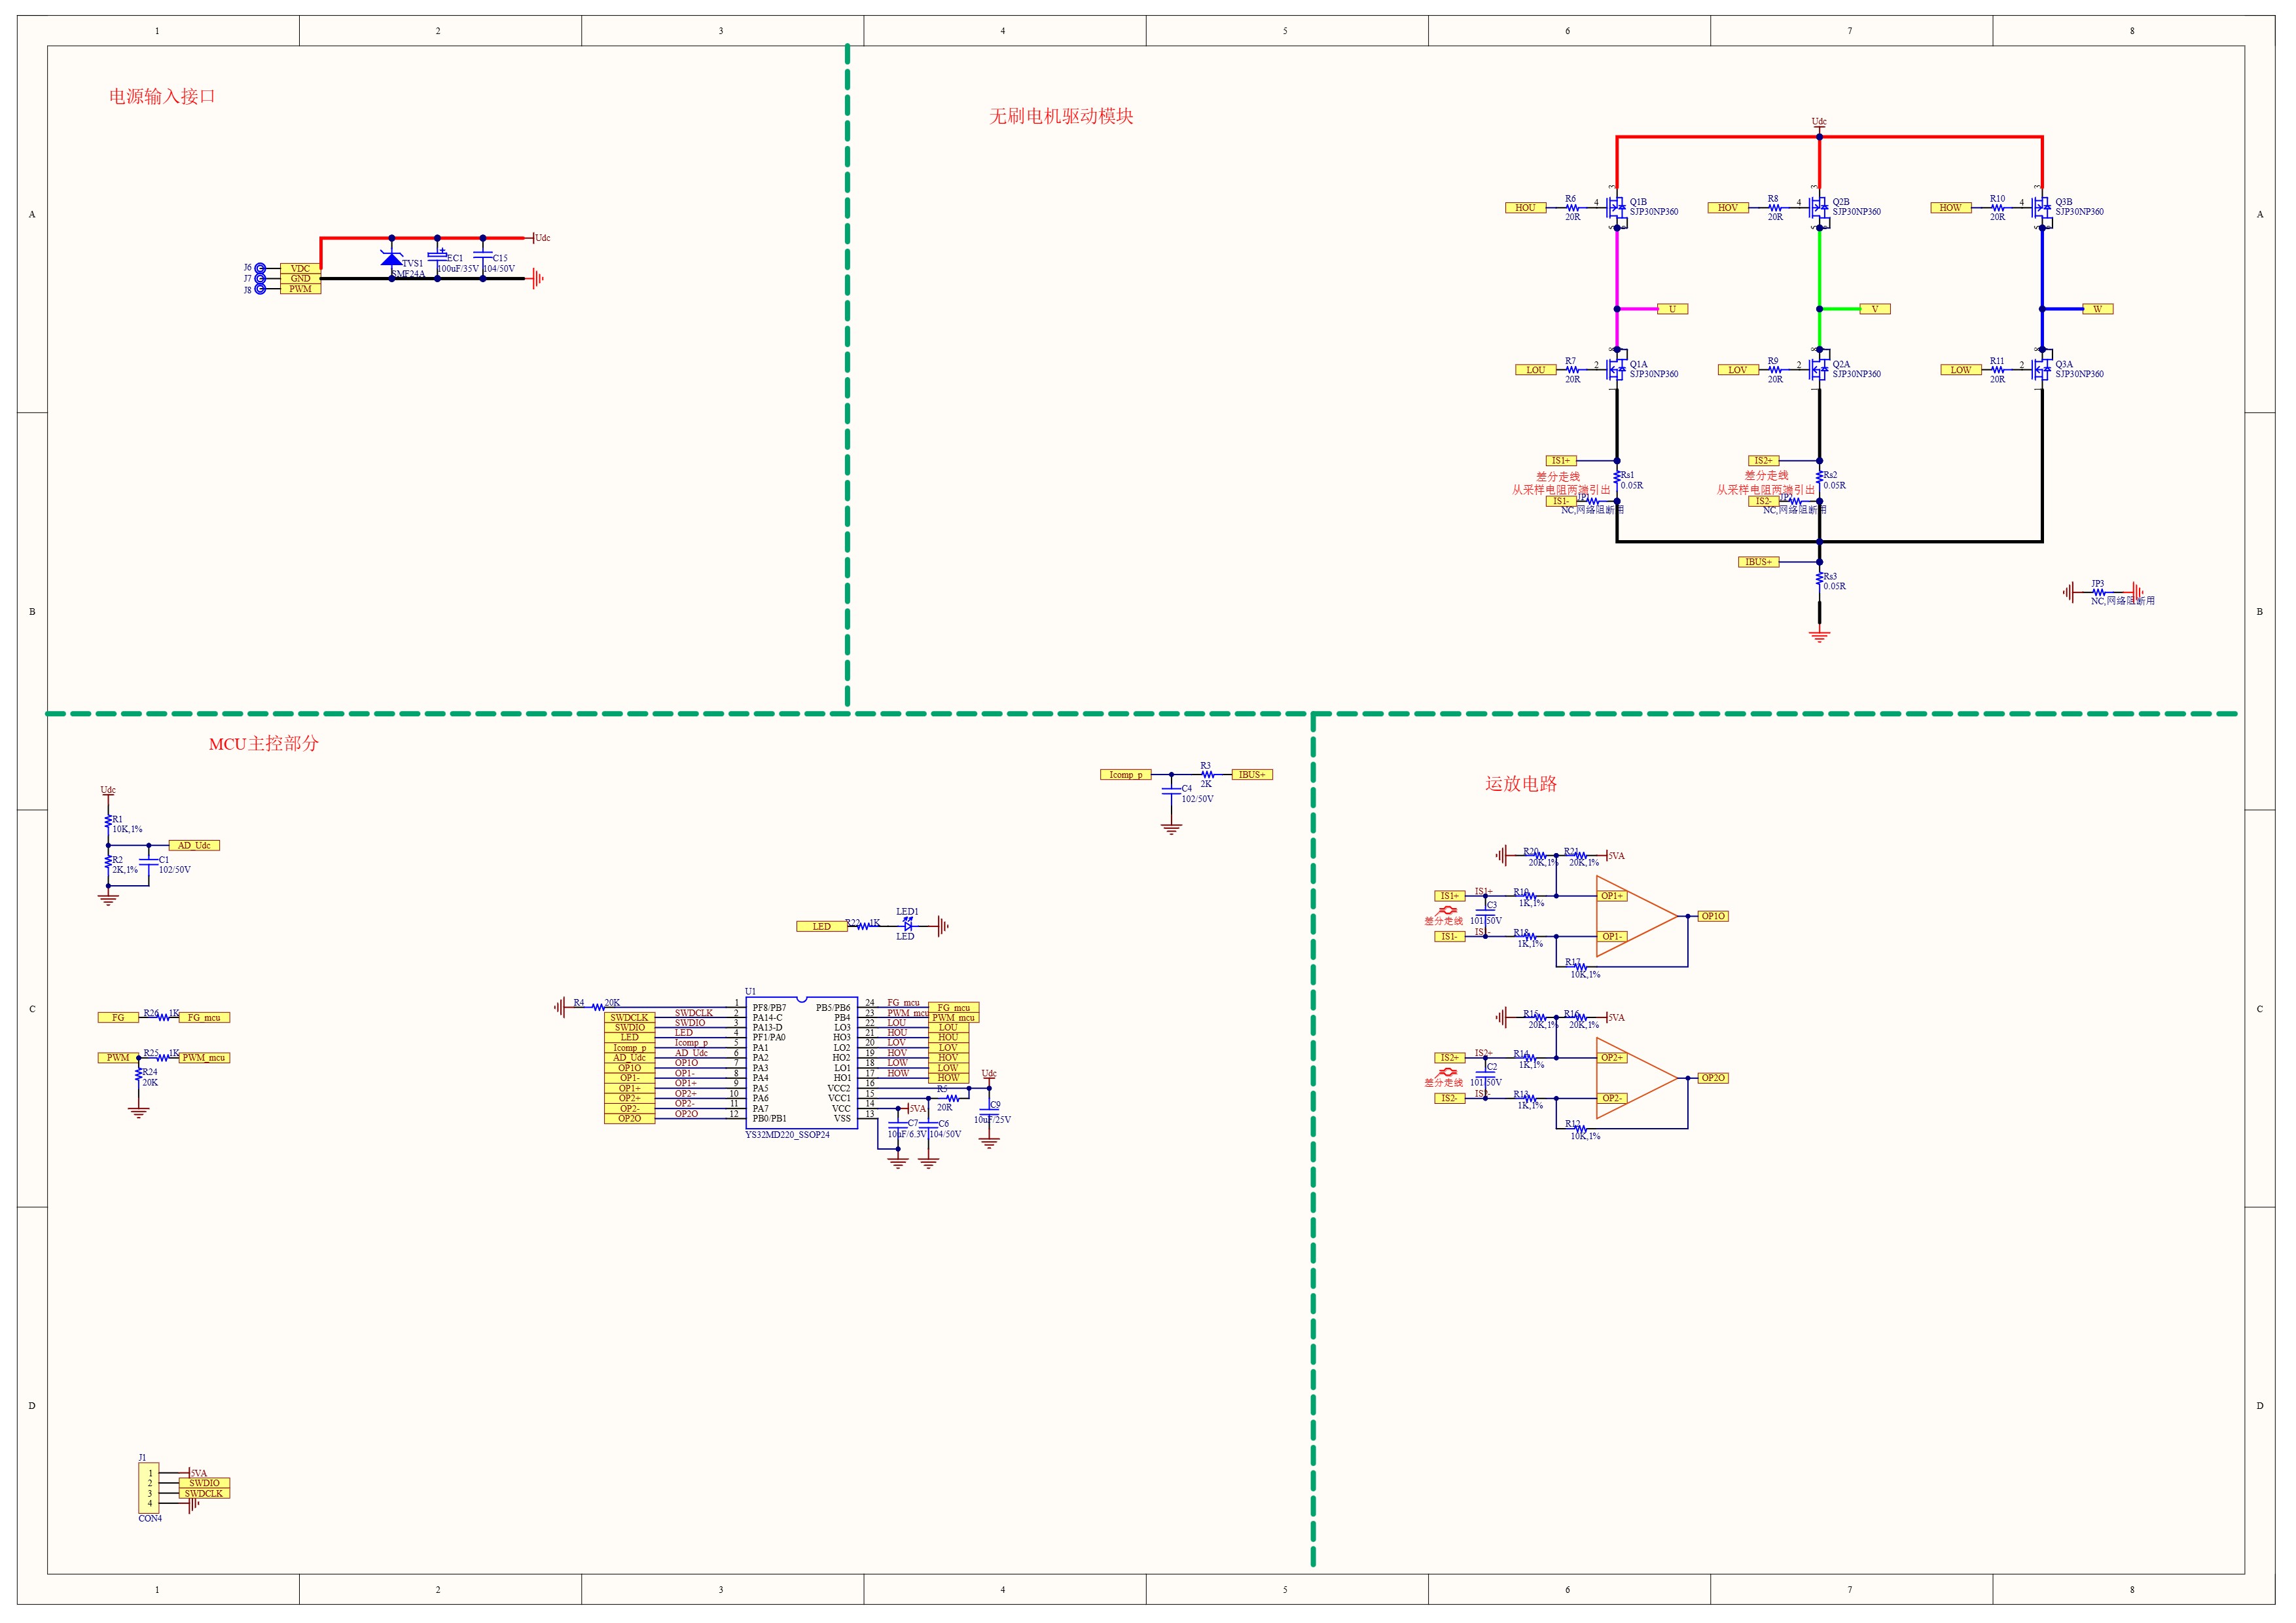The image size is (2296, 1623).
Task: Click the 'SJP30NP360' label beside Q3B
Action: (2079, 212)
